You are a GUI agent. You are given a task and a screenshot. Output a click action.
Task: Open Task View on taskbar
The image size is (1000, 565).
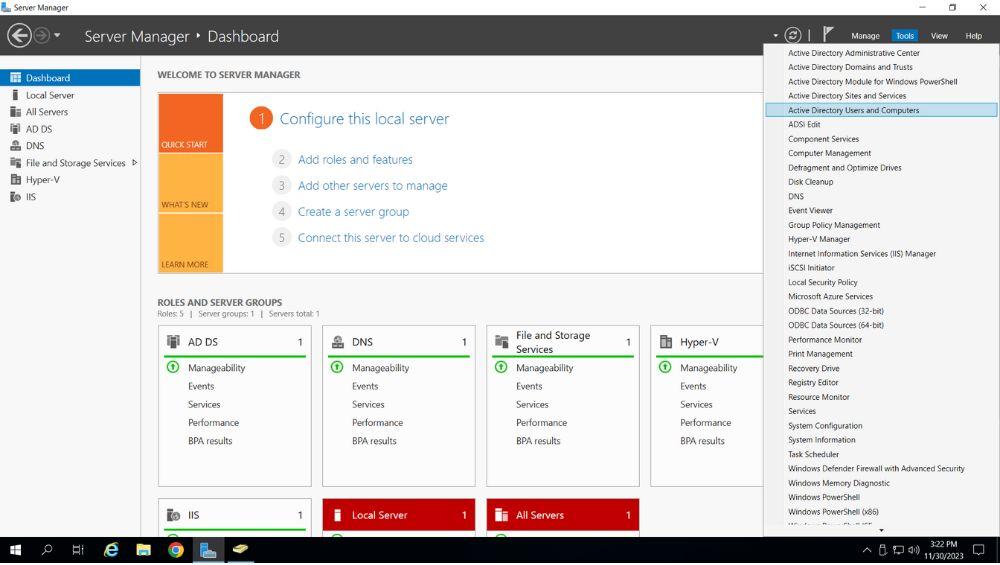tap(78, 550)
